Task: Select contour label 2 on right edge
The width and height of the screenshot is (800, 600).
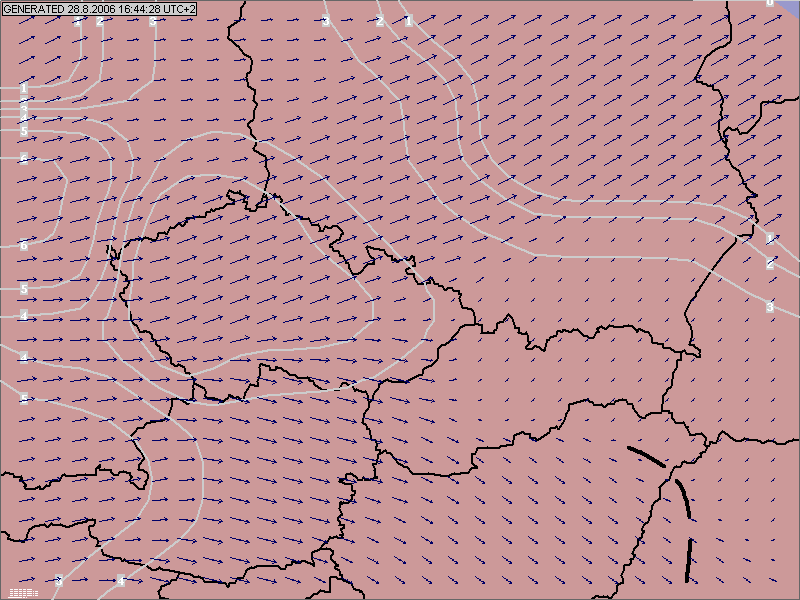Action: pos(769,264)
